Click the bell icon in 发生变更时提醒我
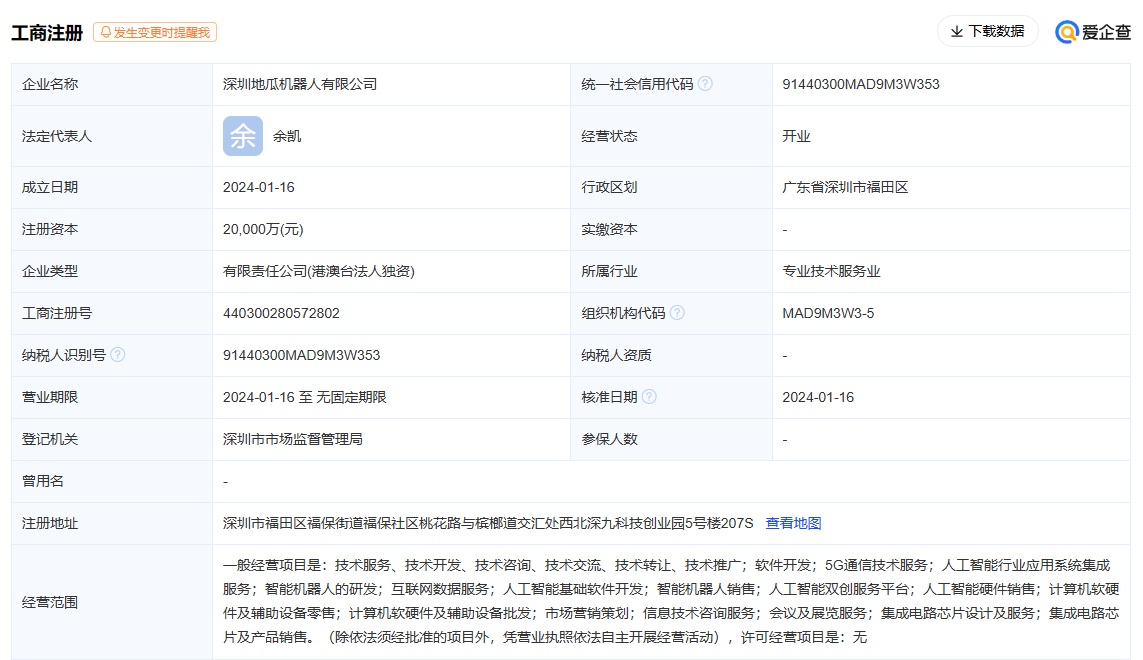Viewport: 1143px width, 660px height. (105, 31)
